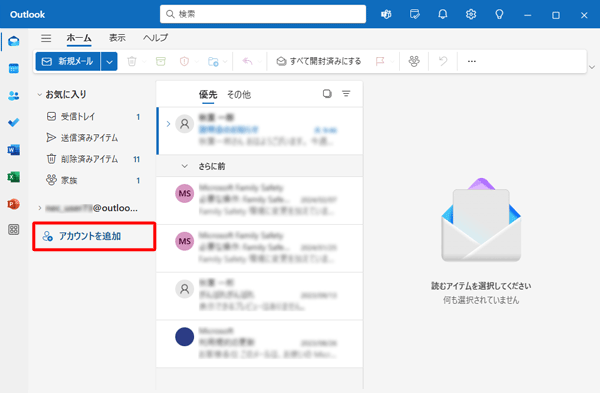Click the Teams meeting icon in title bar
This screenshot has height=393, width=600.
pos(386,15)
